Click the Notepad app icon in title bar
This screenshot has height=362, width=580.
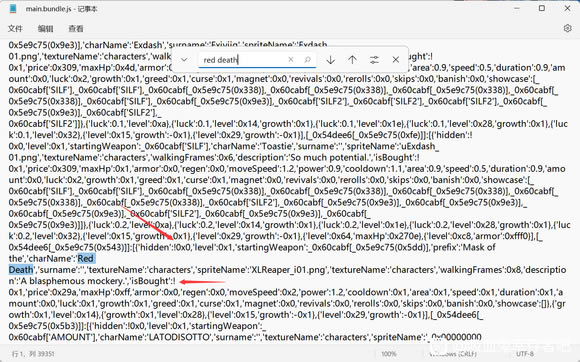(13, 9)
